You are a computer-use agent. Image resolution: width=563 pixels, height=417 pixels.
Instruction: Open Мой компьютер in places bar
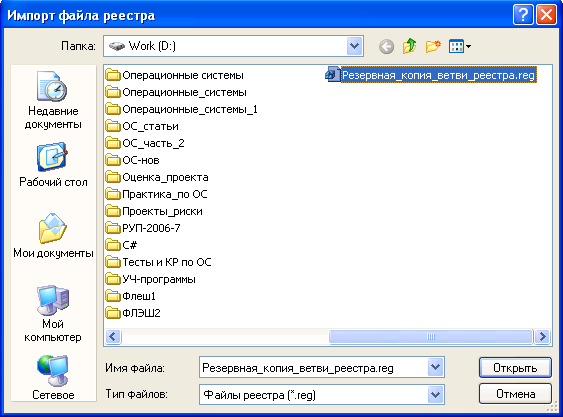53,314
